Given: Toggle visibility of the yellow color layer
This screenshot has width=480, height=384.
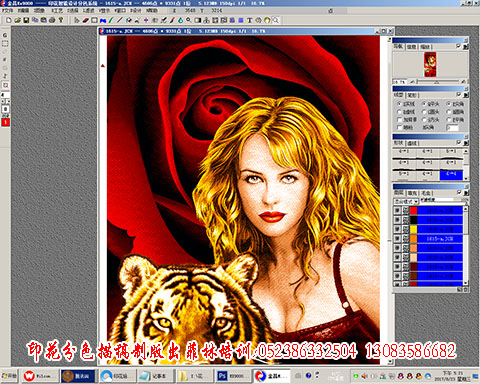Looking at the screenshot, I should [x=397, y=229].
